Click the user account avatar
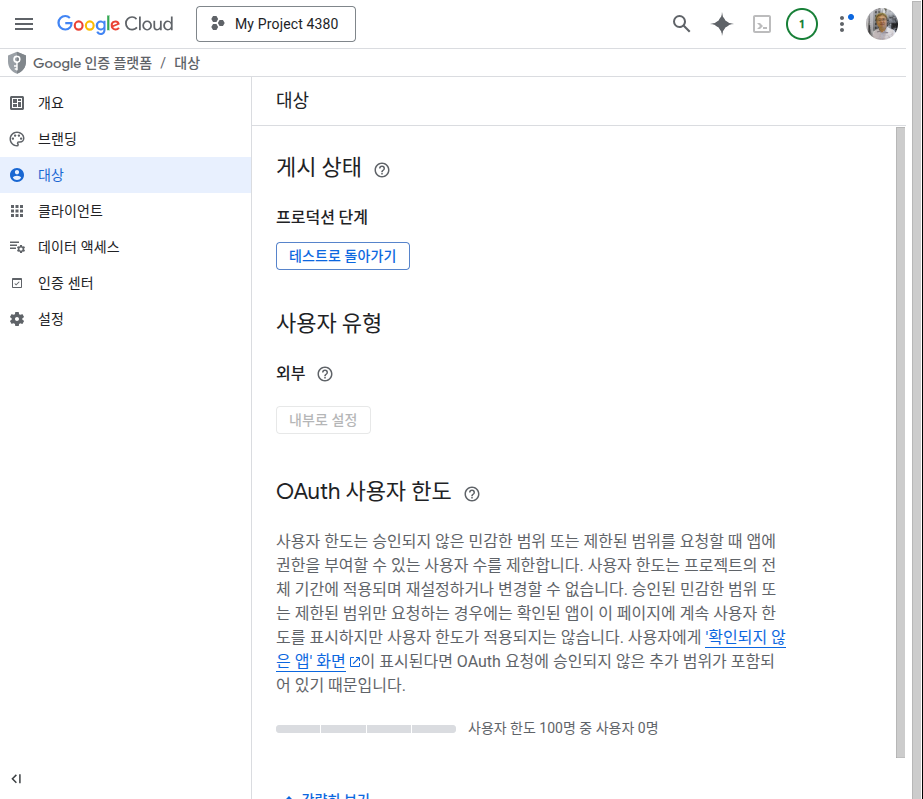Screen dimensions: 923x799 coord(882,24)
